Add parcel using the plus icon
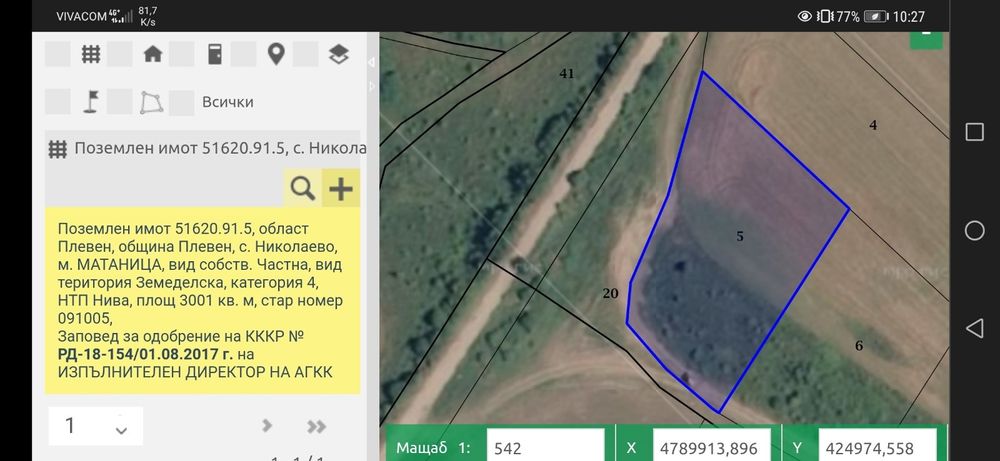Screen dimensions: 1000x461 pos(341,189)
